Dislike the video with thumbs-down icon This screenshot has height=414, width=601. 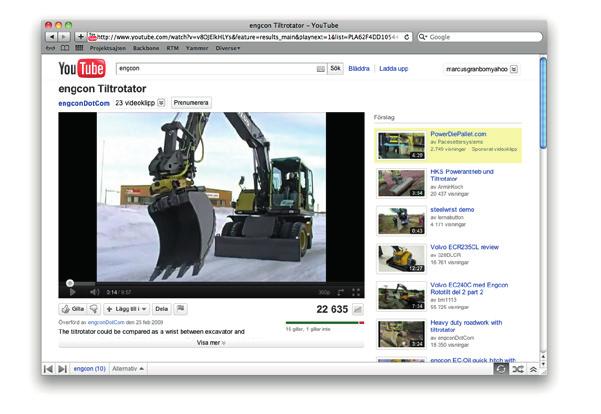tap(94, 309)
